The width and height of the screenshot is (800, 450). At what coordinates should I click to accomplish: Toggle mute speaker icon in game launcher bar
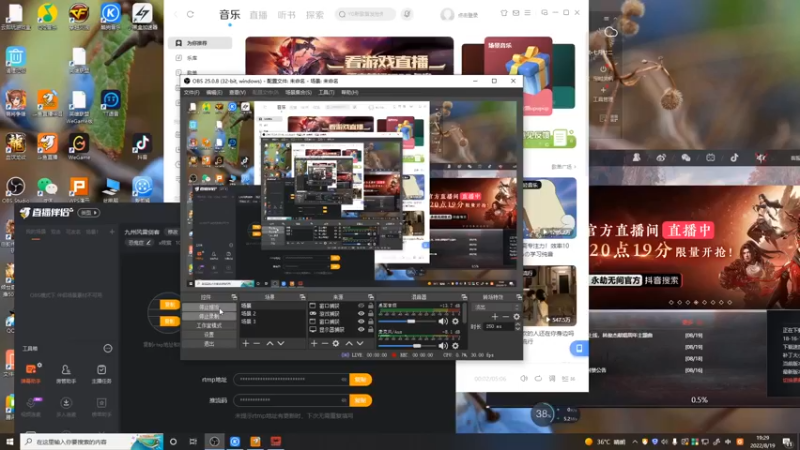pos(761,158)
